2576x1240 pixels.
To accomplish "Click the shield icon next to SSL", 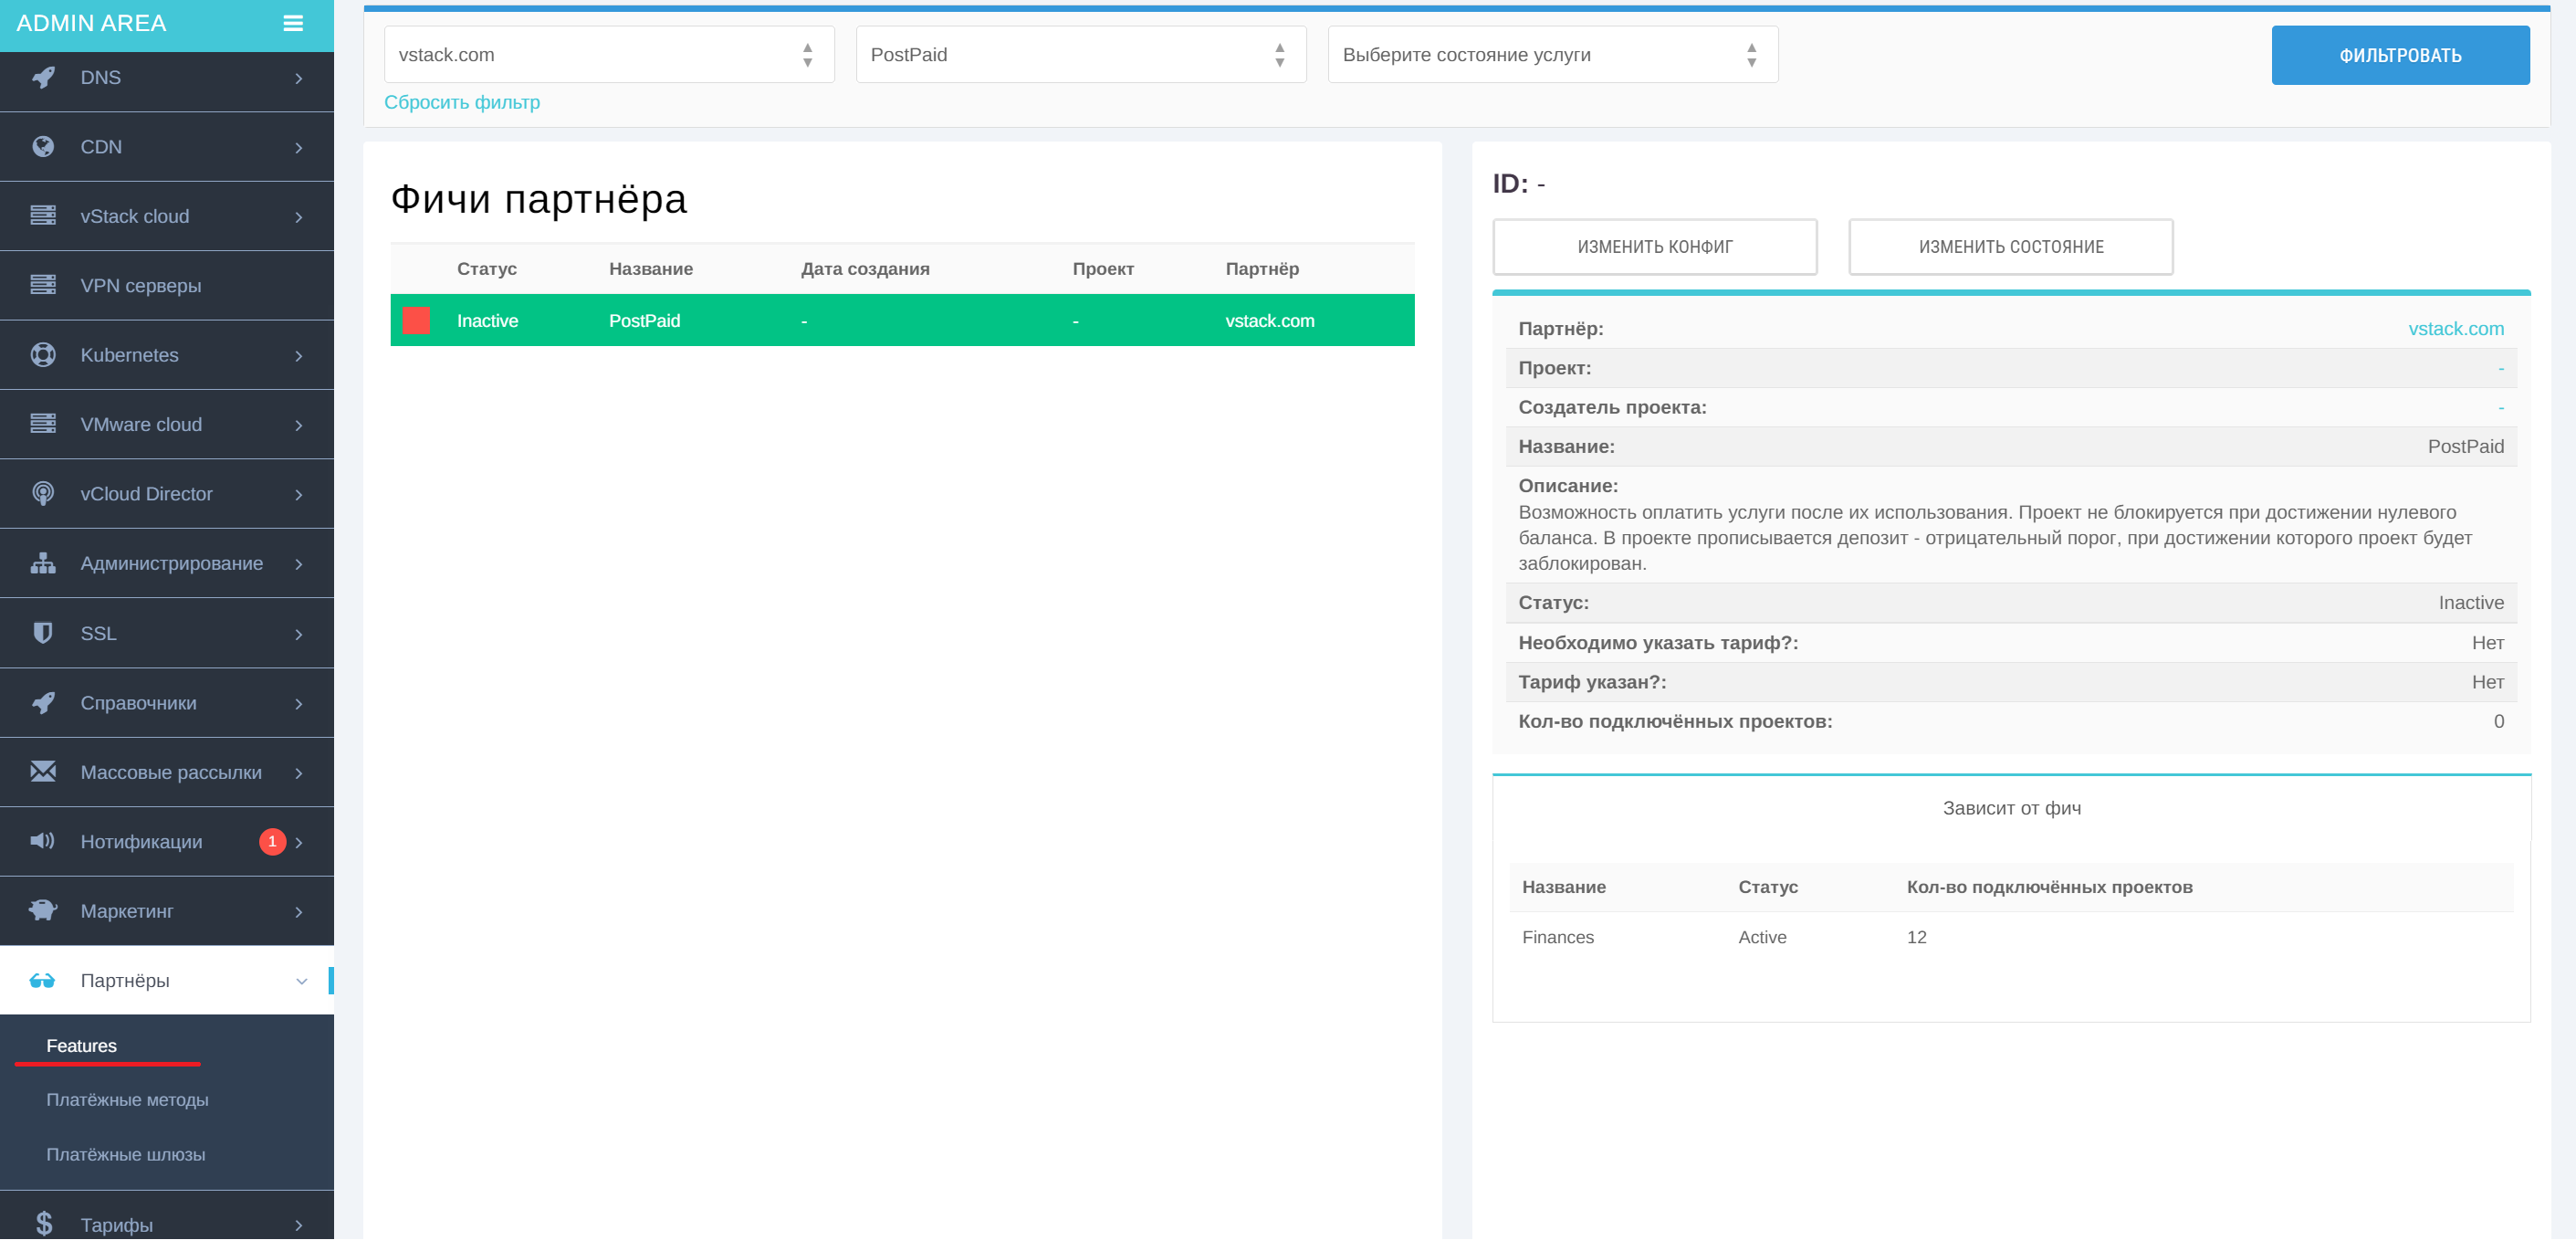I will (43, 633).
